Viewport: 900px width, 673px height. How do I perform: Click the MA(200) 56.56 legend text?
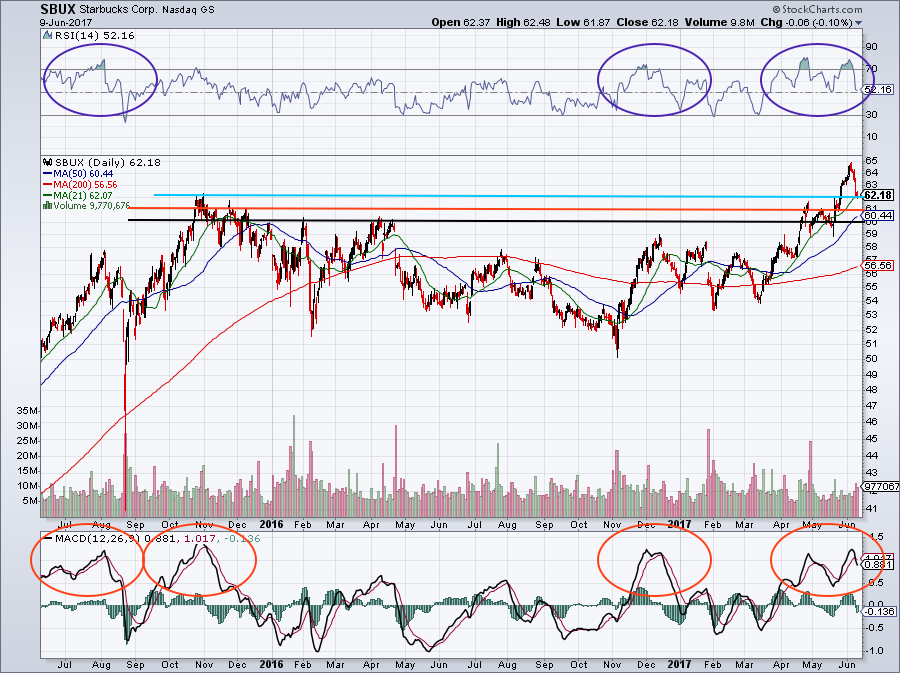point(86,185)
